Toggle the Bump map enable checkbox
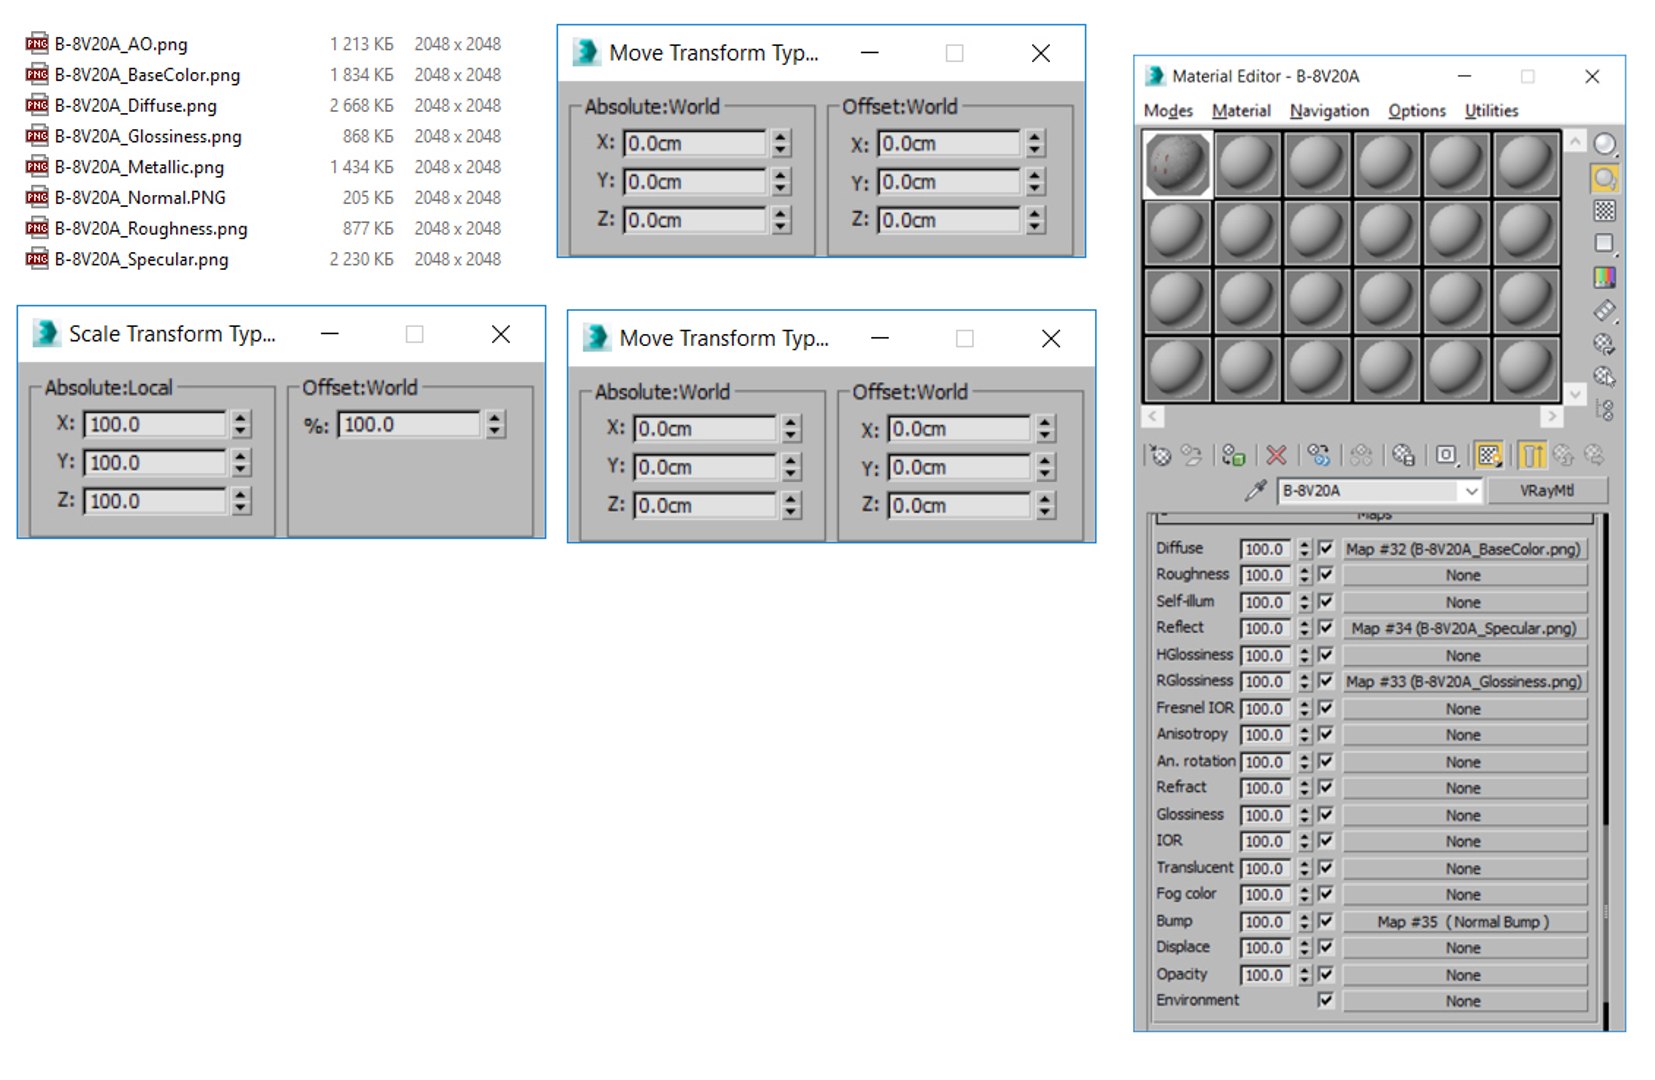 pyautogui.click(x=1326, y=921)
